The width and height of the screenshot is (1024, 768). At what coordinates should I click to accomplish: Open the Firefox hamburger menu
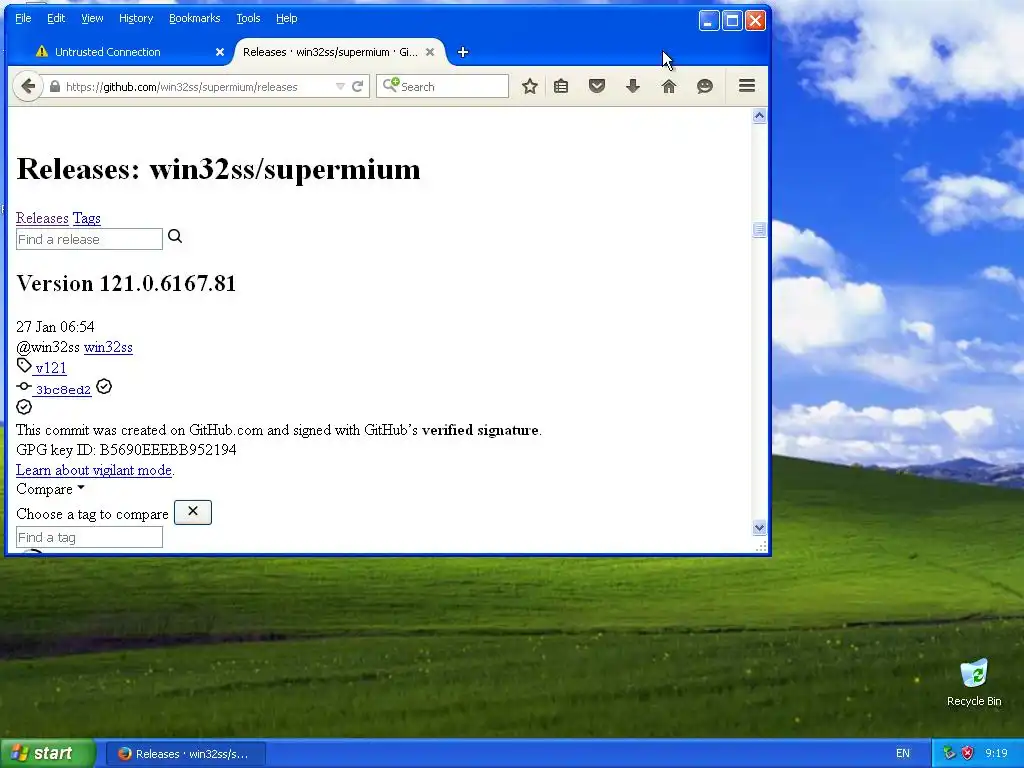point(747,86)
